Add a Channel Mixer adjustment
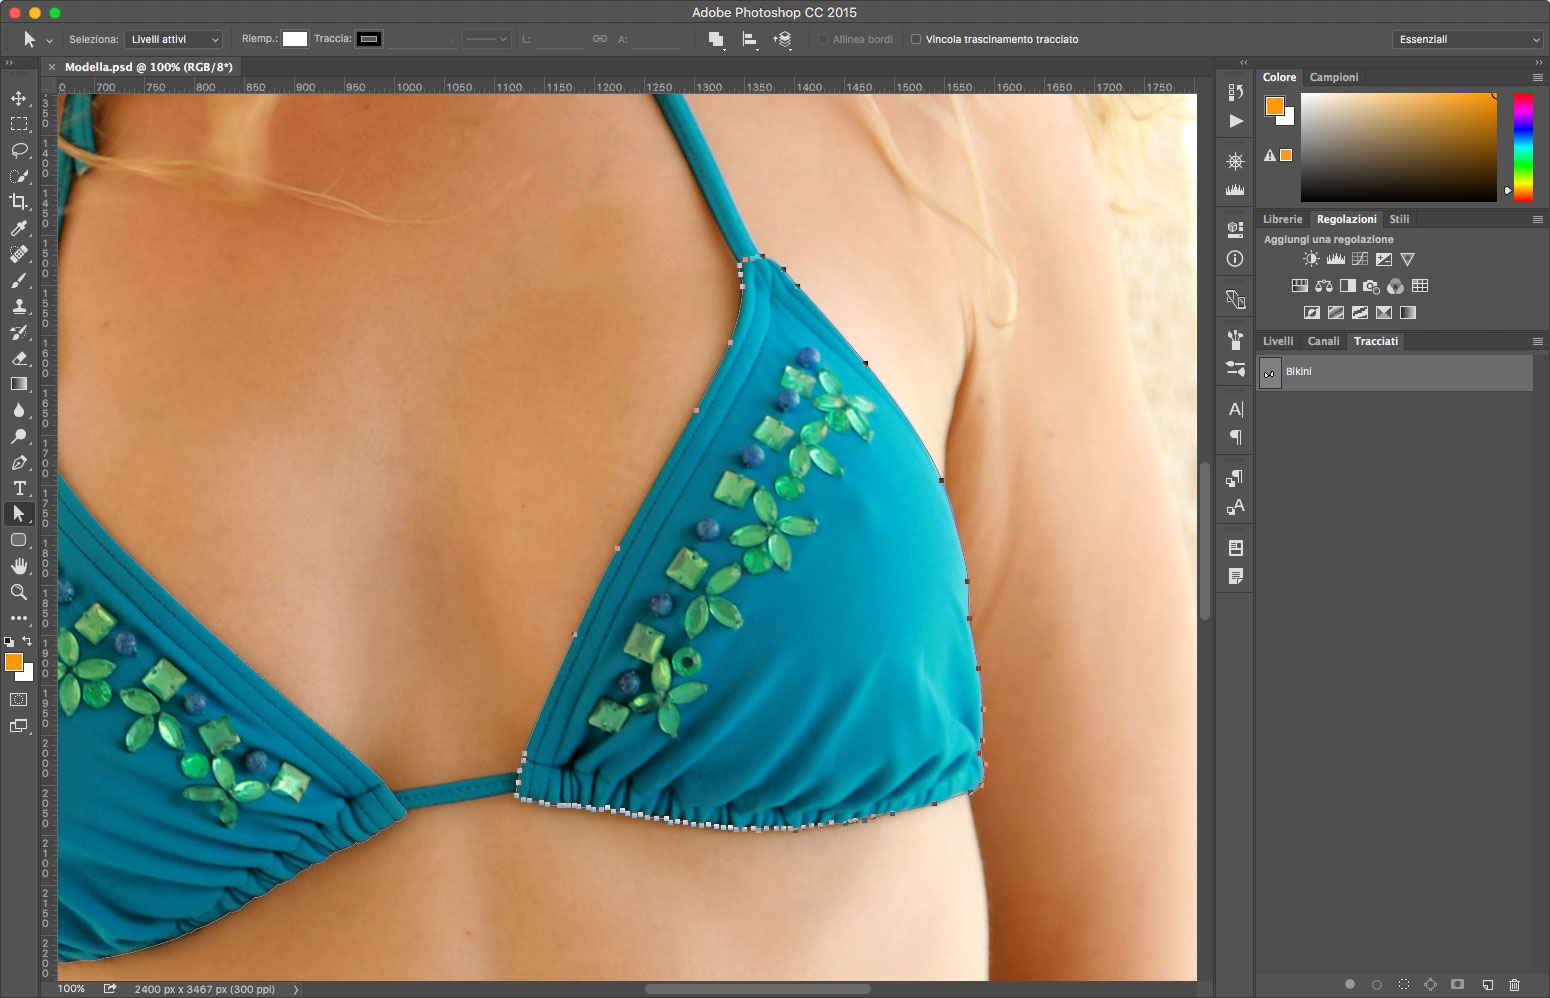This screenshot has width=1550, height=998. point(1395,286)
